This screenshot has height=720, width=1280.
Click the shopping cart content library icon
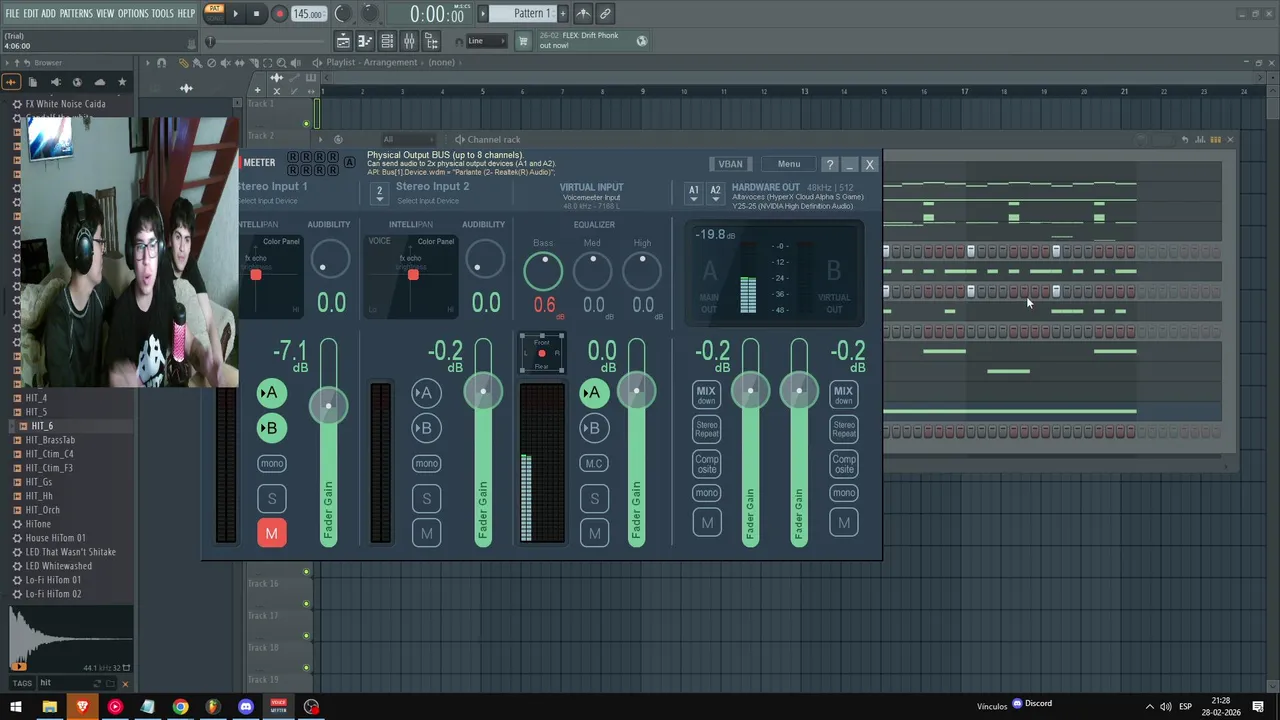[523, 41]
